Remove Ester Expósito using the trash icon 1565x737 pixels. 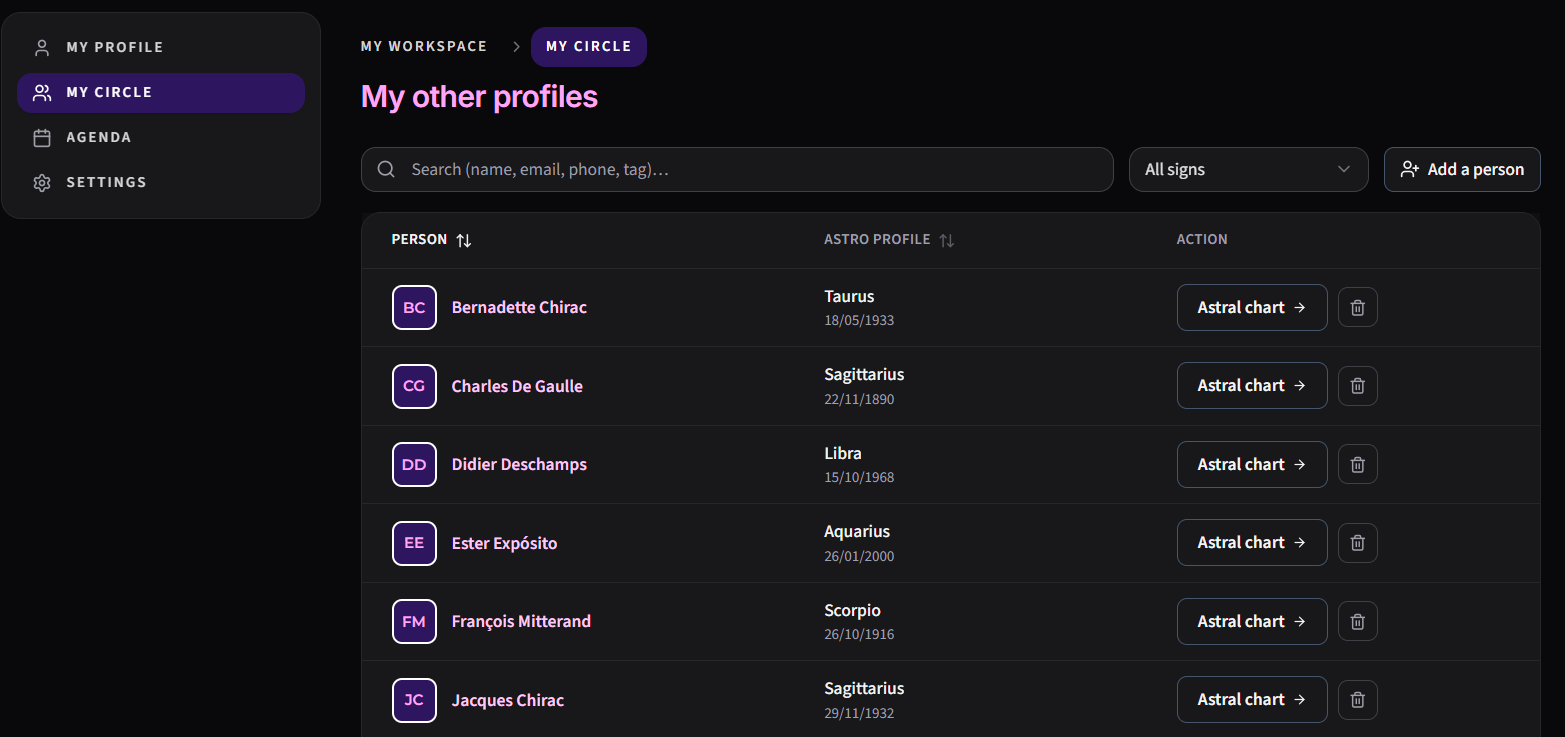coord(1357,542)
